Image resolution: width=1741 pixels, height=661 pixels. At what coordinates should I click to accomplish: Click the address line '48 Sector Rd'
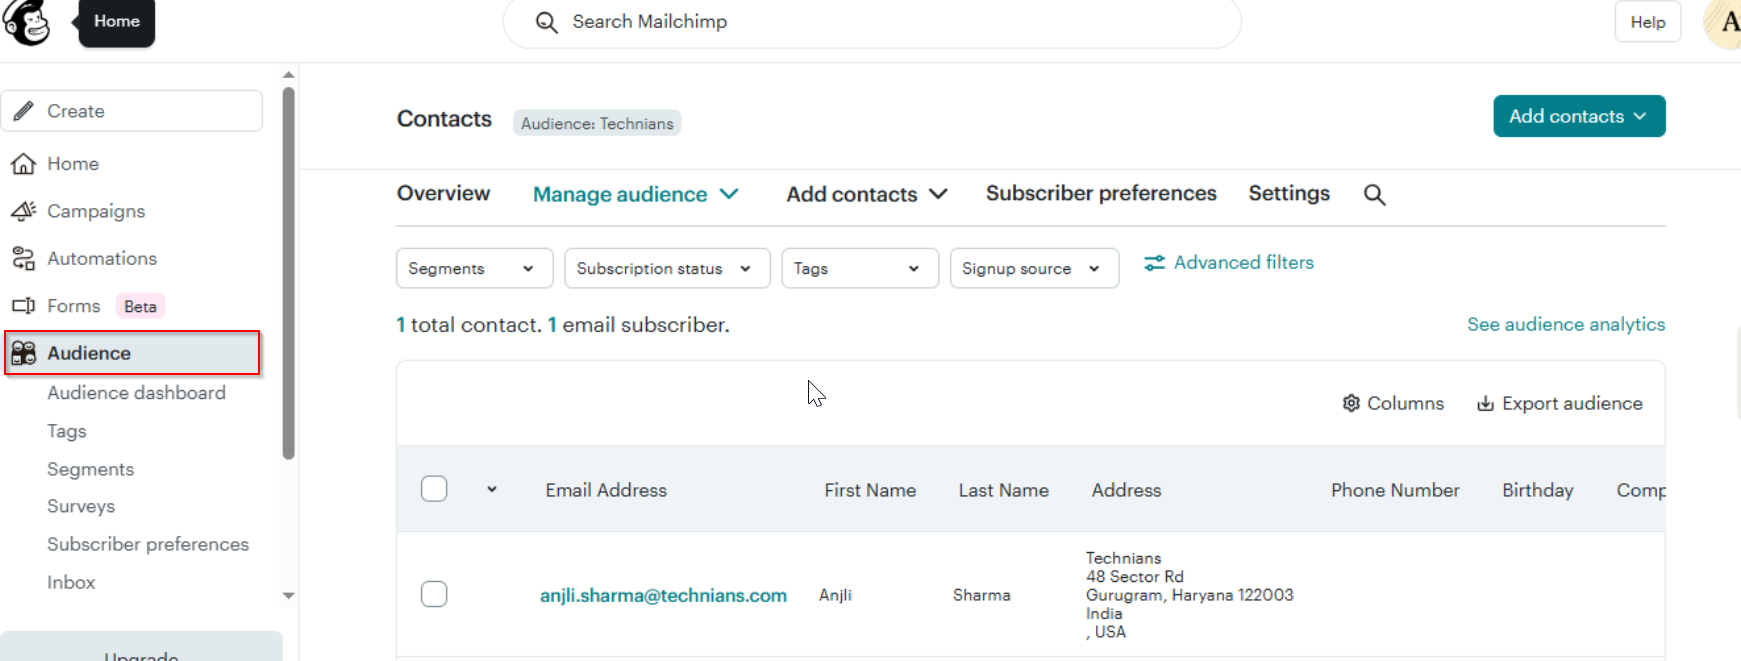click(x=1135, y=577)
